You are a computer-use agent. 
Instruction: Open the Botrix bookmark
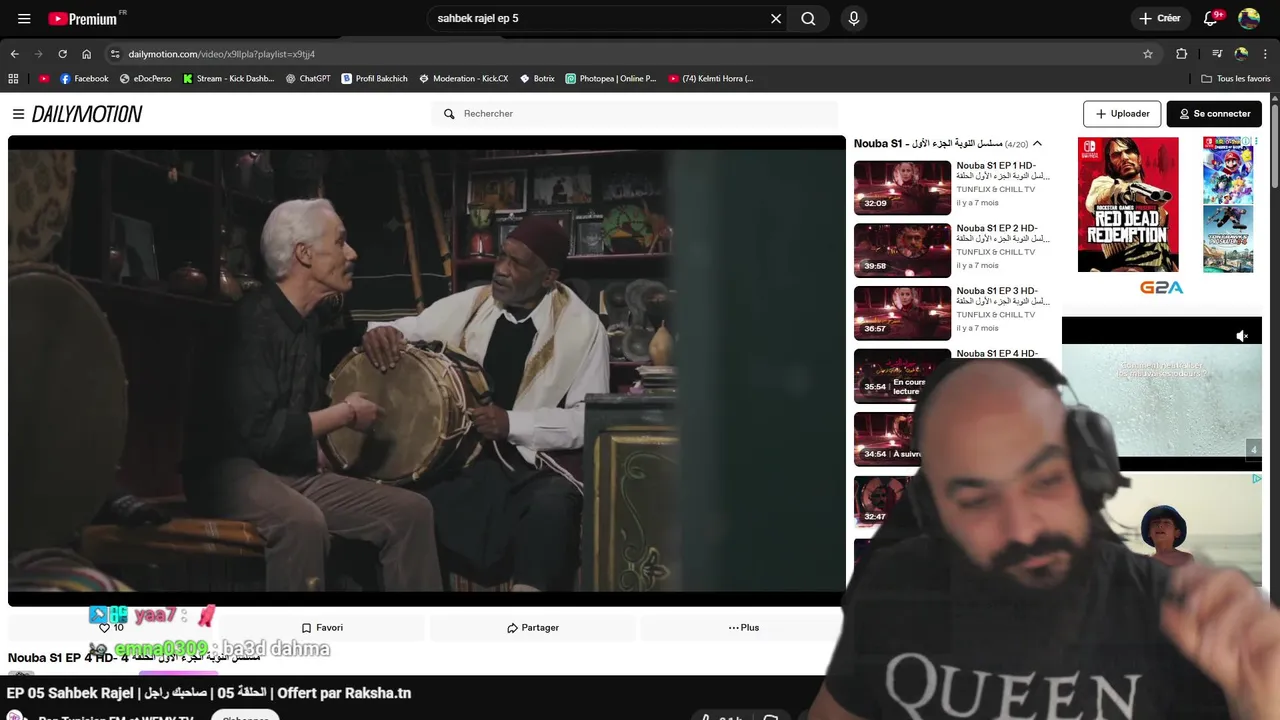(x=537, y=78)
